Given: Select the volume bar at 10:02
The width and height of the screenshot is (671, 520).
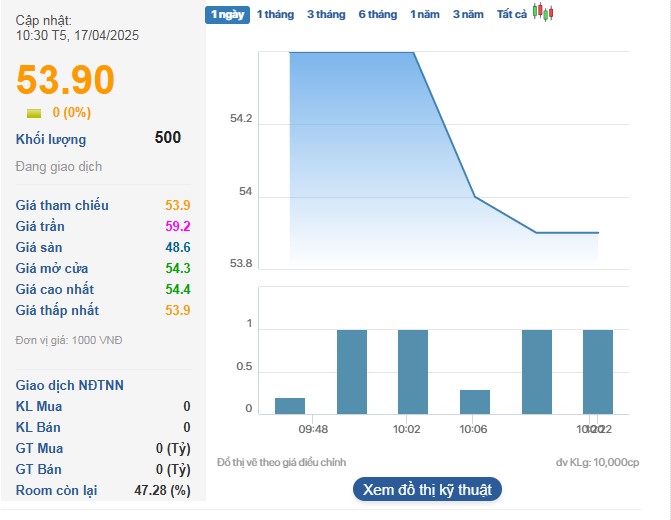Looking at the screenshot, I should 413,371.
